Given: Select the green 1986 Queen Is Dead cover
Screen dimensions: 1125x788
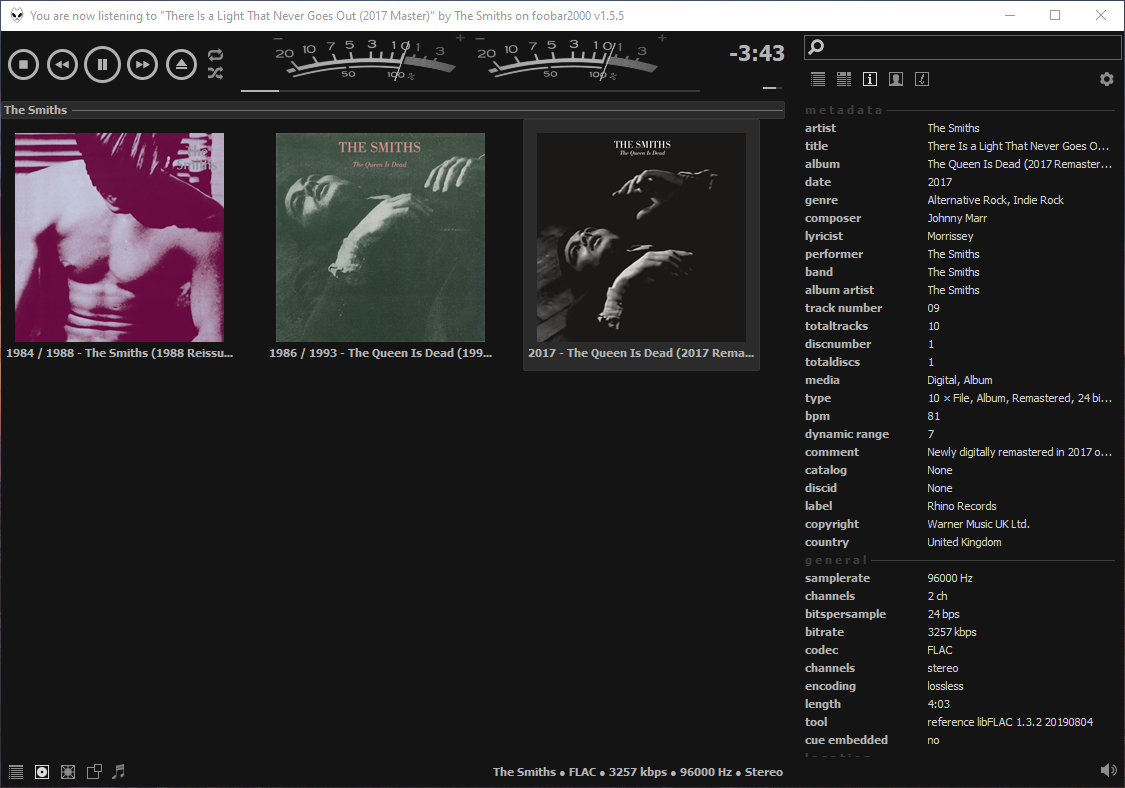Looking at the screenshot, I should pos(380,237).
